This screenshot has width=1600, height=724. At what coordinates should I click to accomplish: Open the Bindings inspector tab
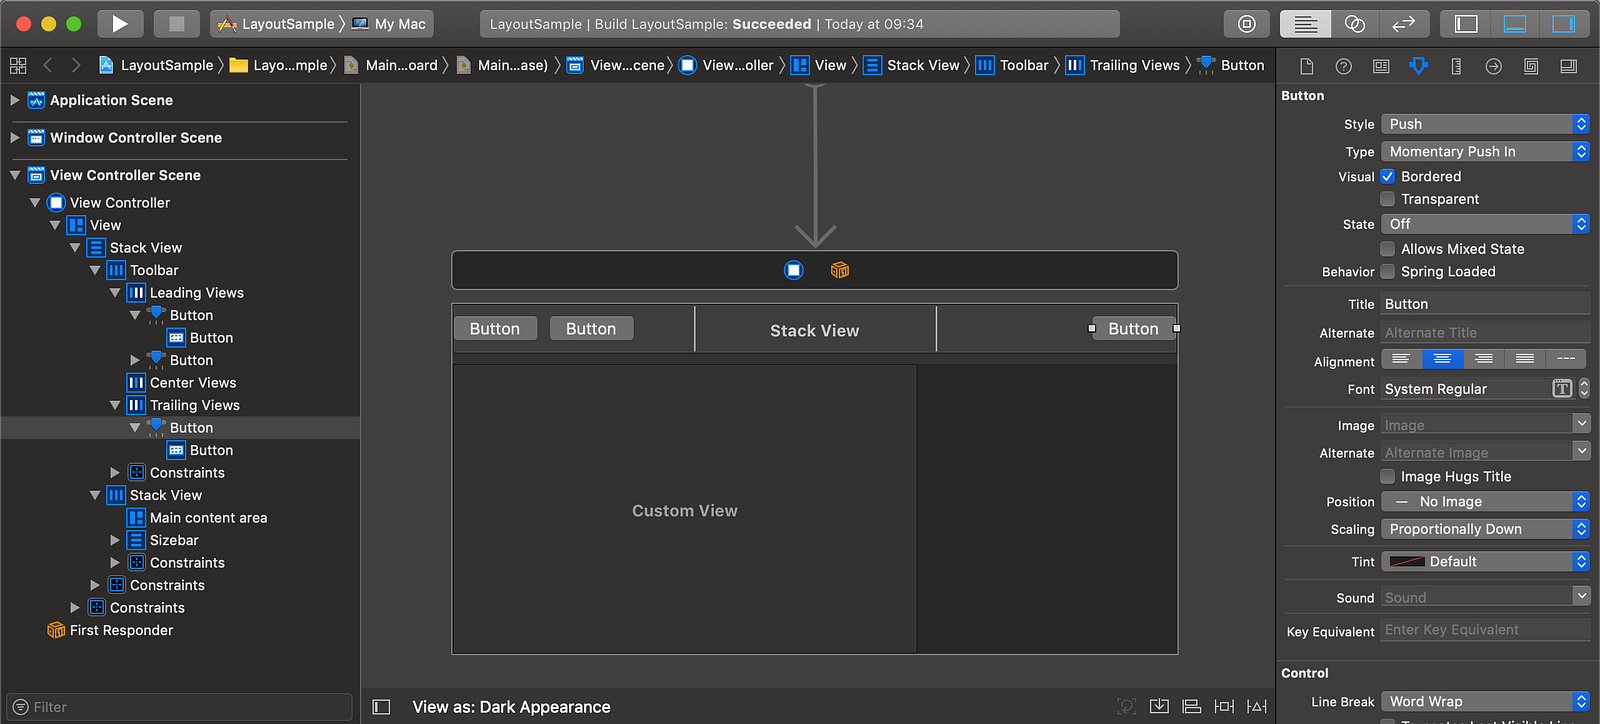pyautogui.click(x=1531, y=66)
